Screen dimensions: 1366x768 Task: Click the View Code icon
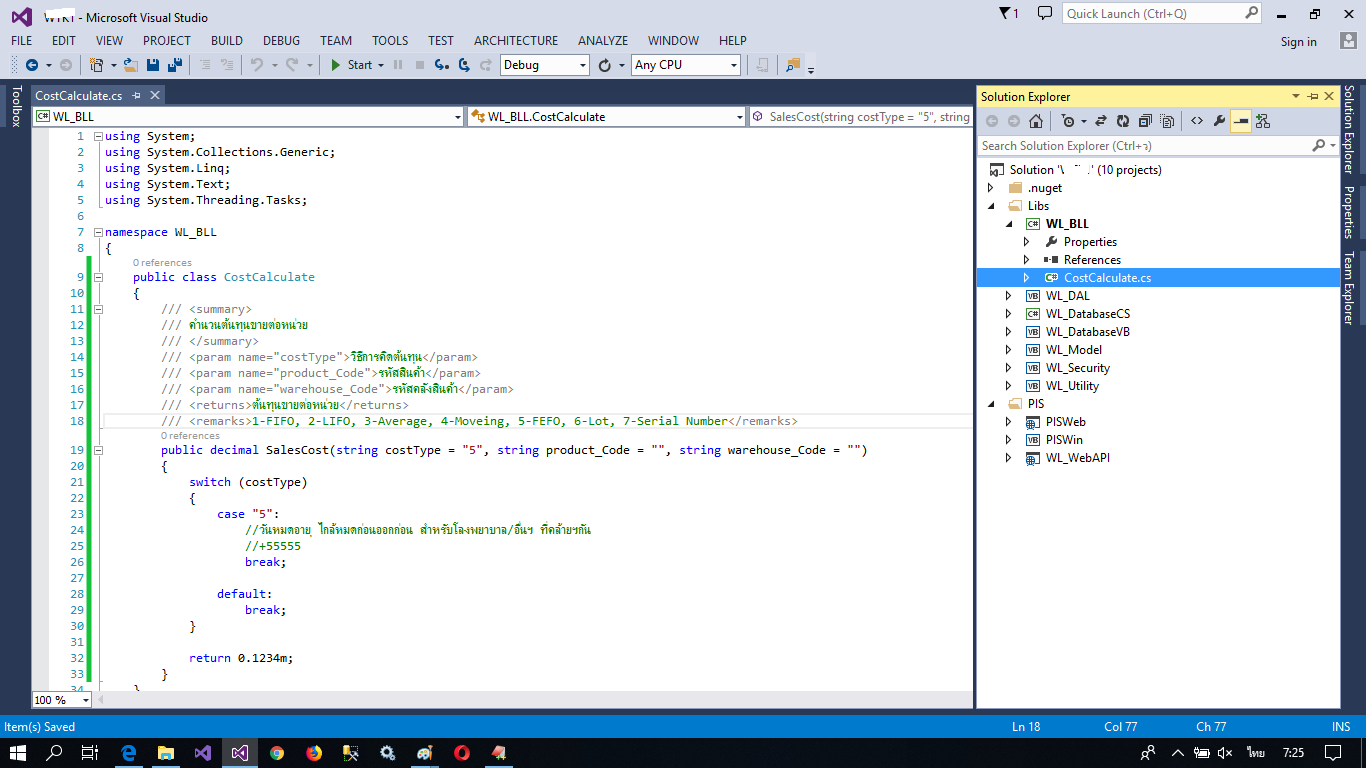pos(1196,121)
